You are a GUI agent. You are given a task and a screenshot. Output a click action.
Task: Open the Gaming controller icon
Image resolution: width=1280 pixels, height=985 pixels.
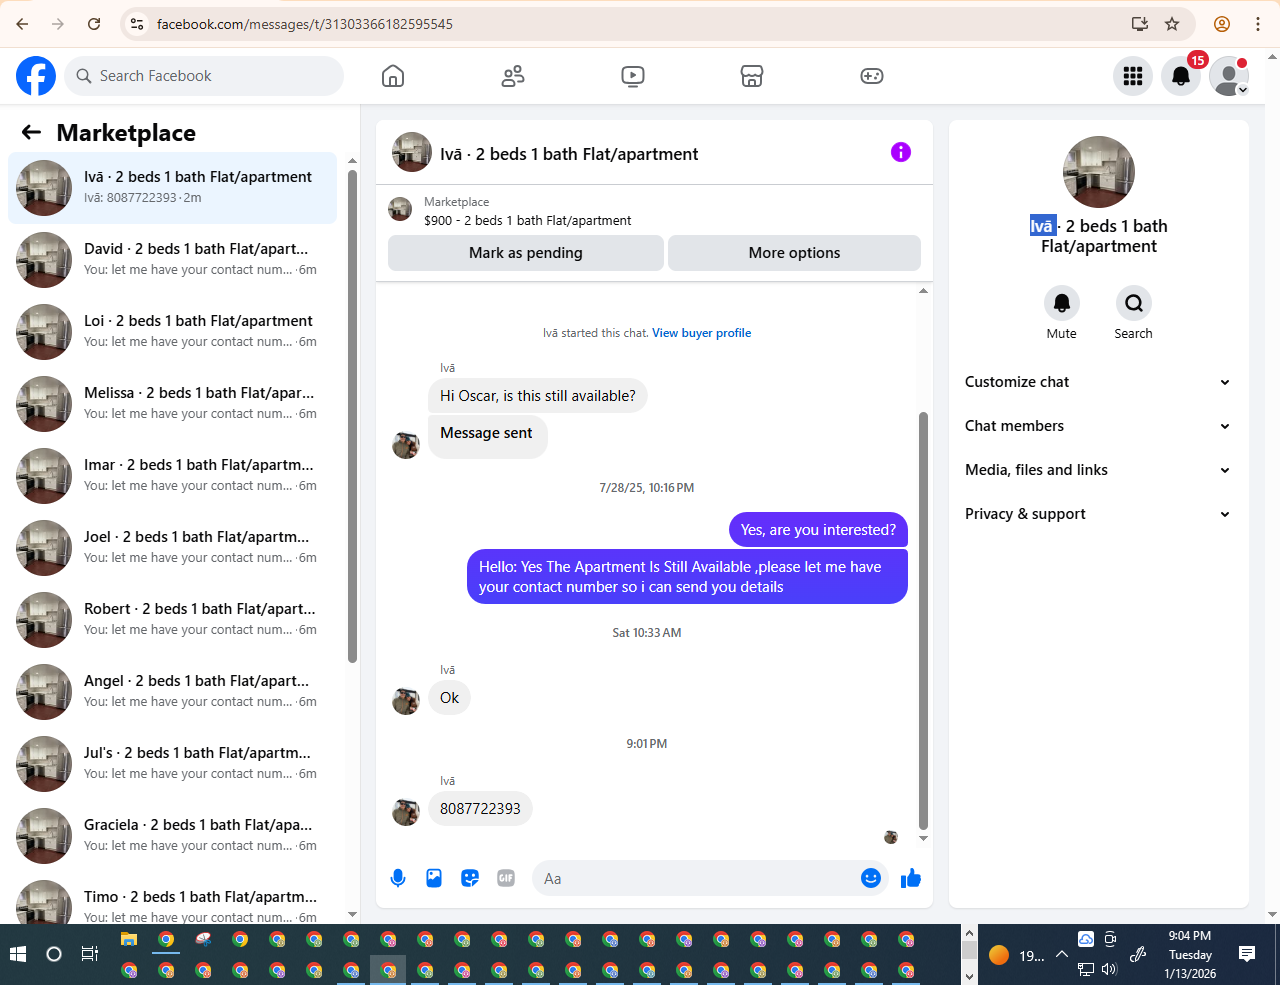[872, 76]
